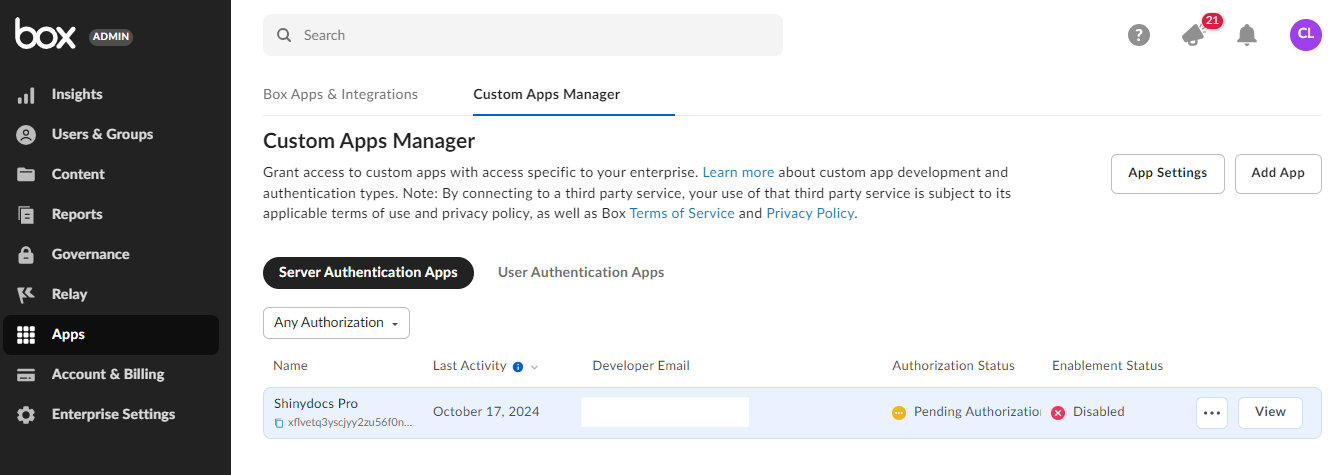Screen dimensions: 1340x475
Task: Expand the Any Authorization filter dropdown
Action: pyautogui.click(x=336, y=323)
